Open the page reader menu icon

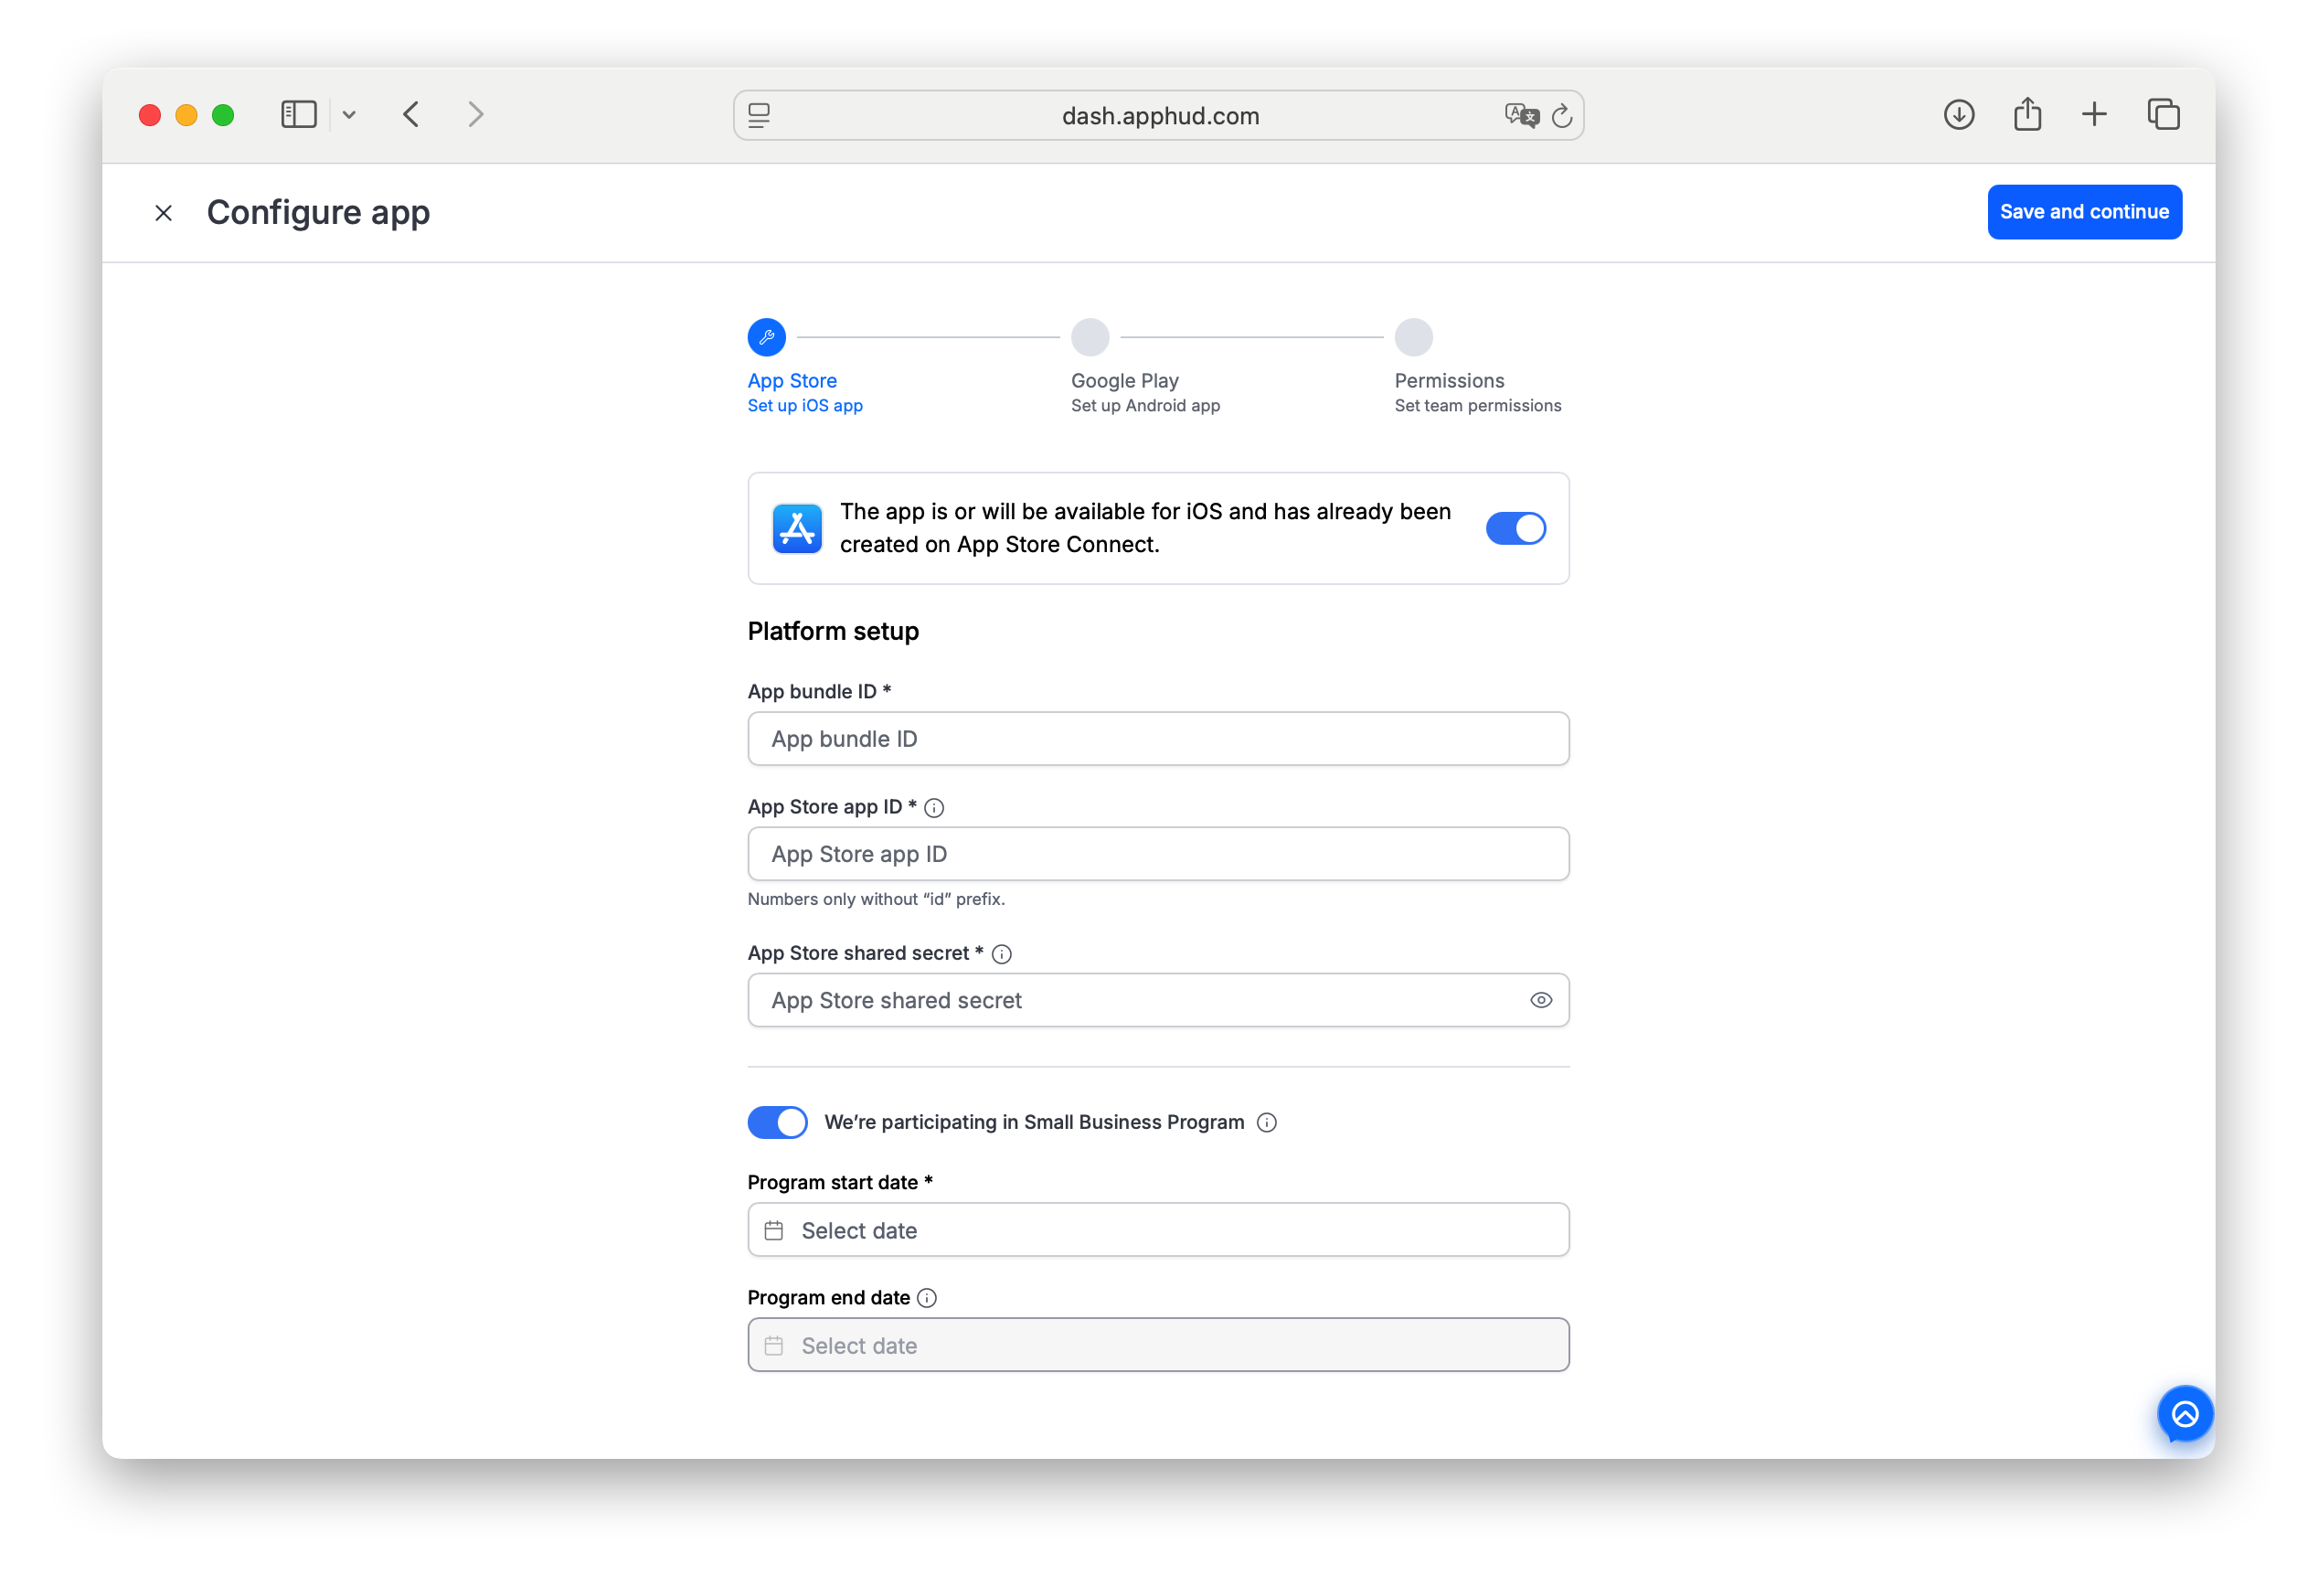click(759, 116)
